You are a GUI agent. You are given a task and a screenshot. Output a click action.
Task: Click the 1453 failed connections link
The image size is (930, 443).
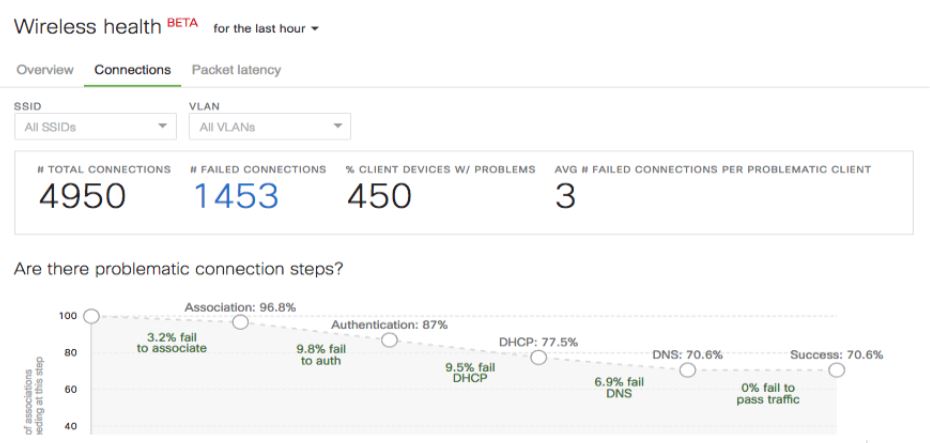point(236,197)
